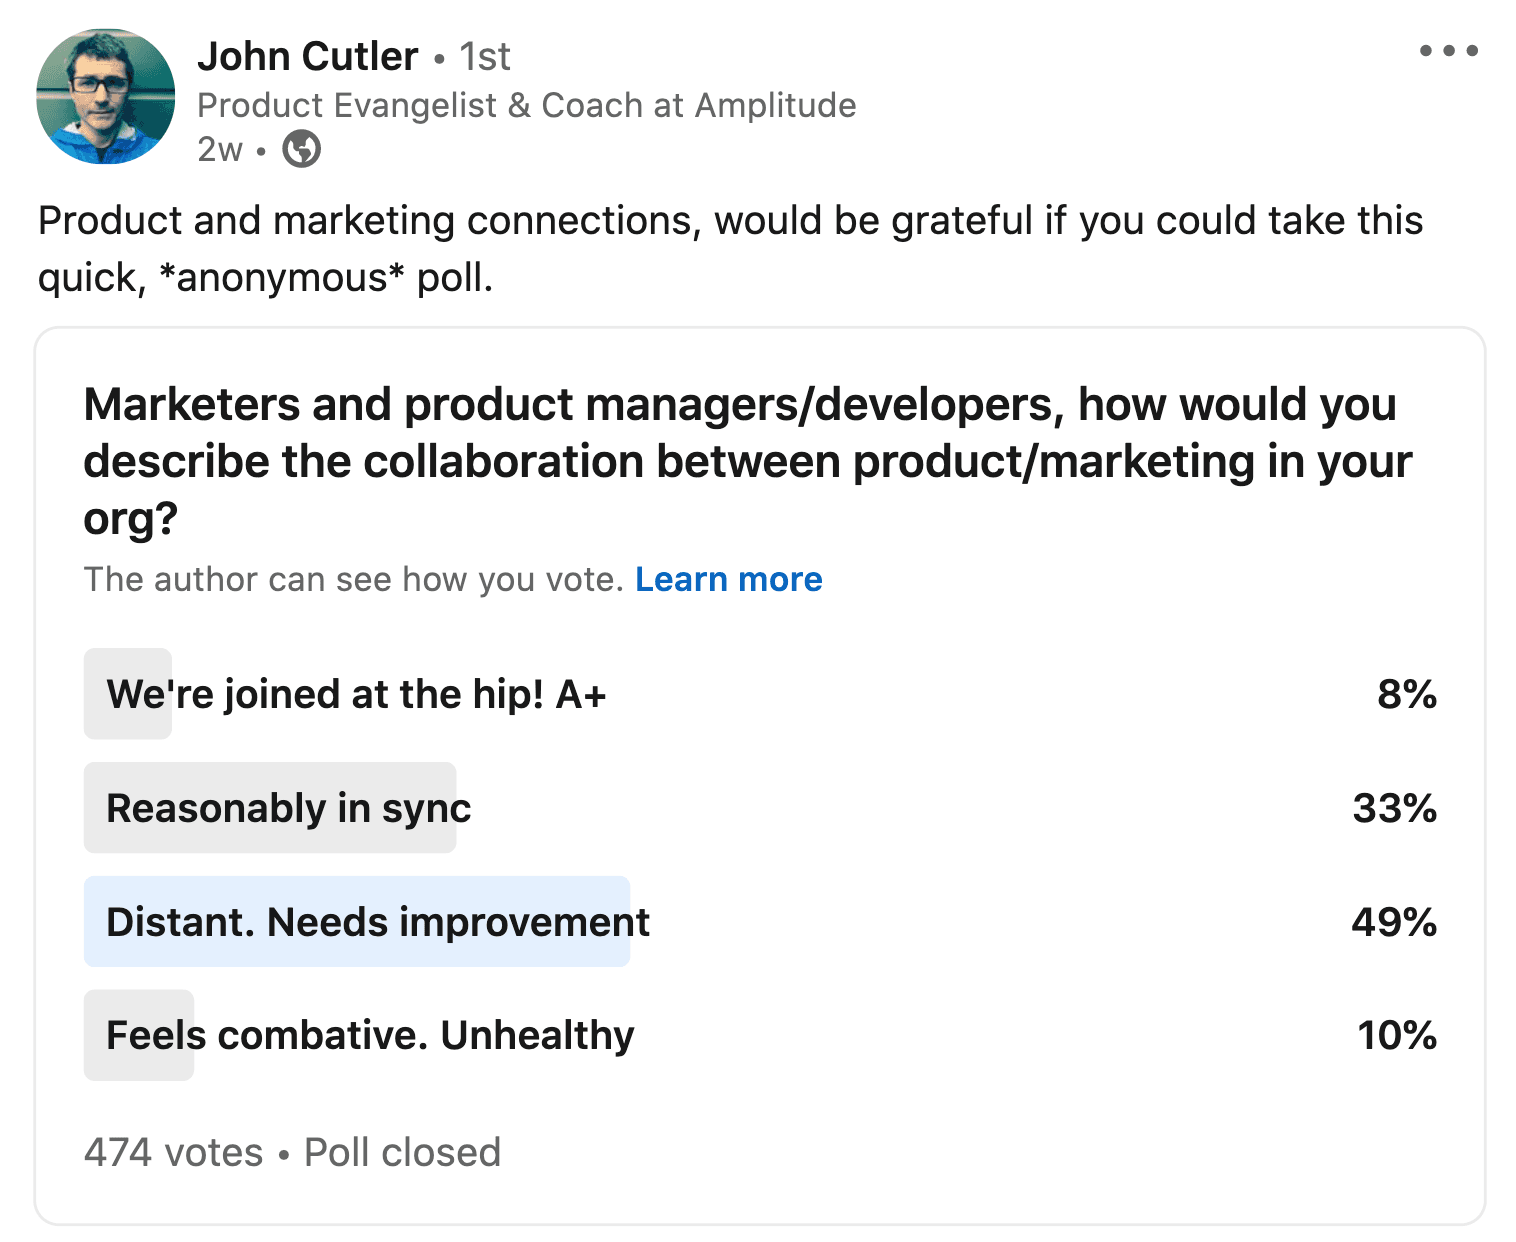Click John Cutler's job title line
Image resolution: width=1516 pixels, height=1242 pixels.
coord(527,104)
